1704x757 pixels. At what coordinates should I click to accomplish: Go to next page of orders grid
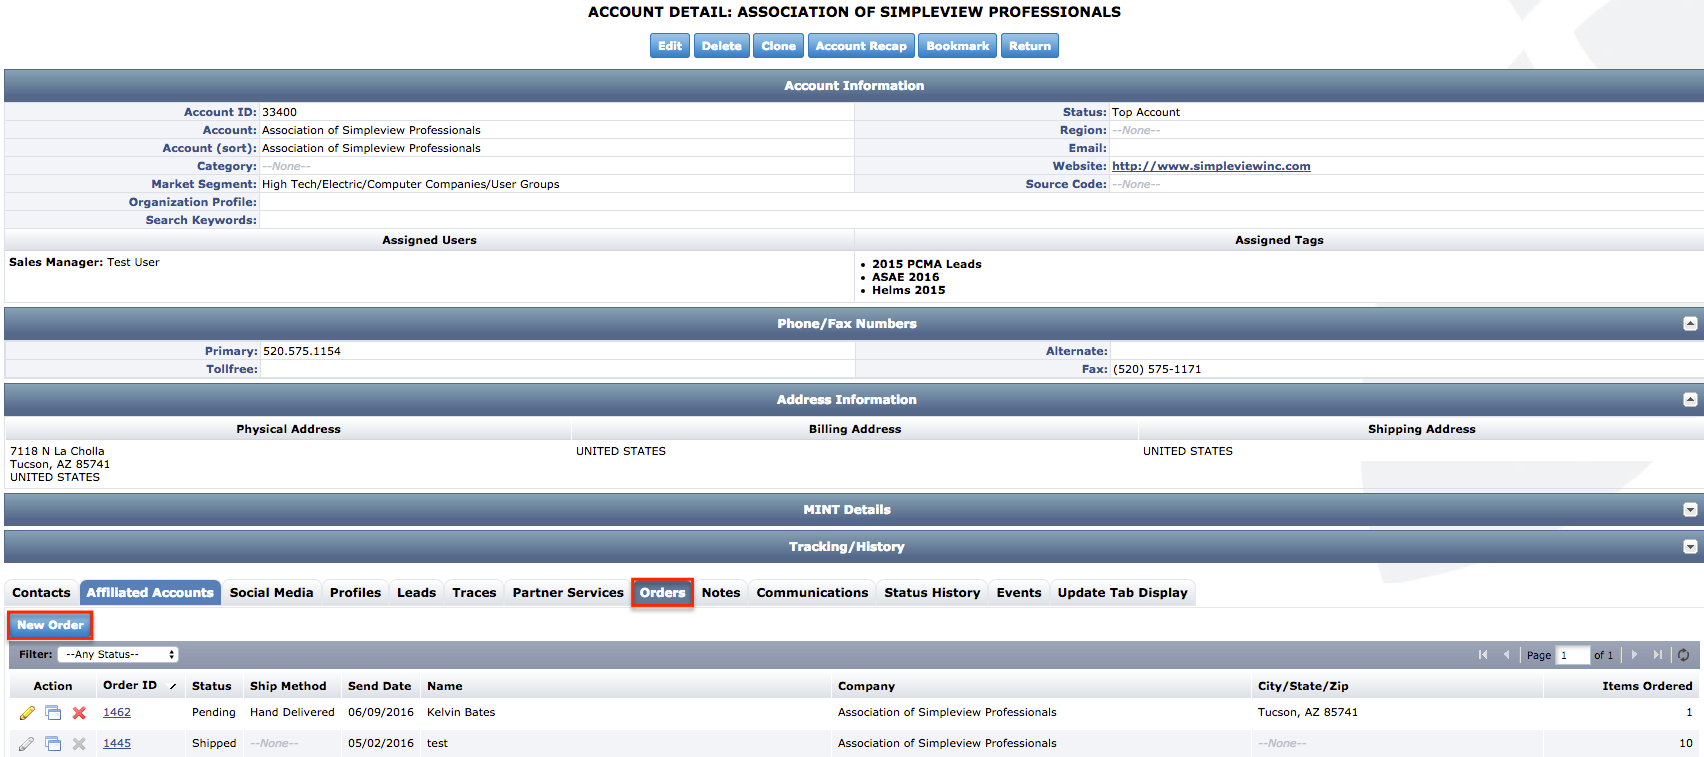point(1635,655)
